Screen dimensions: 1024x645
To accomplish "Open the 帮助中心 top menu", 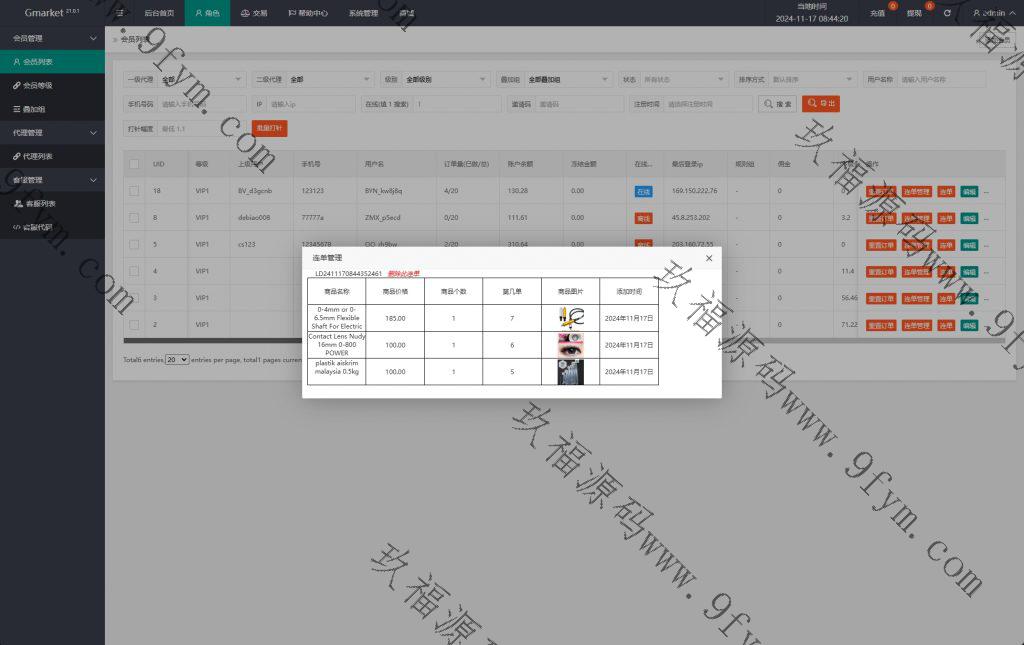I will click(x=307, y=13).
